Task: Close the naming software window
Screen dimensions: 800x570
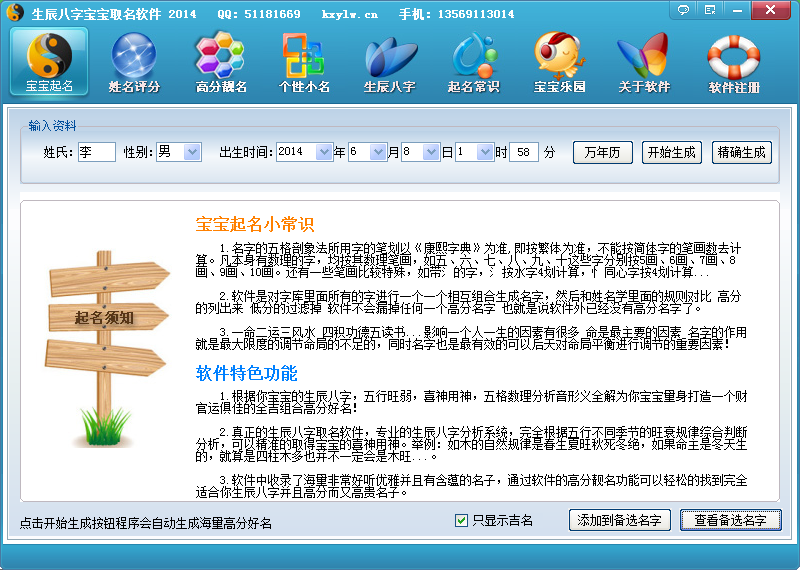Action: [770, 10]
